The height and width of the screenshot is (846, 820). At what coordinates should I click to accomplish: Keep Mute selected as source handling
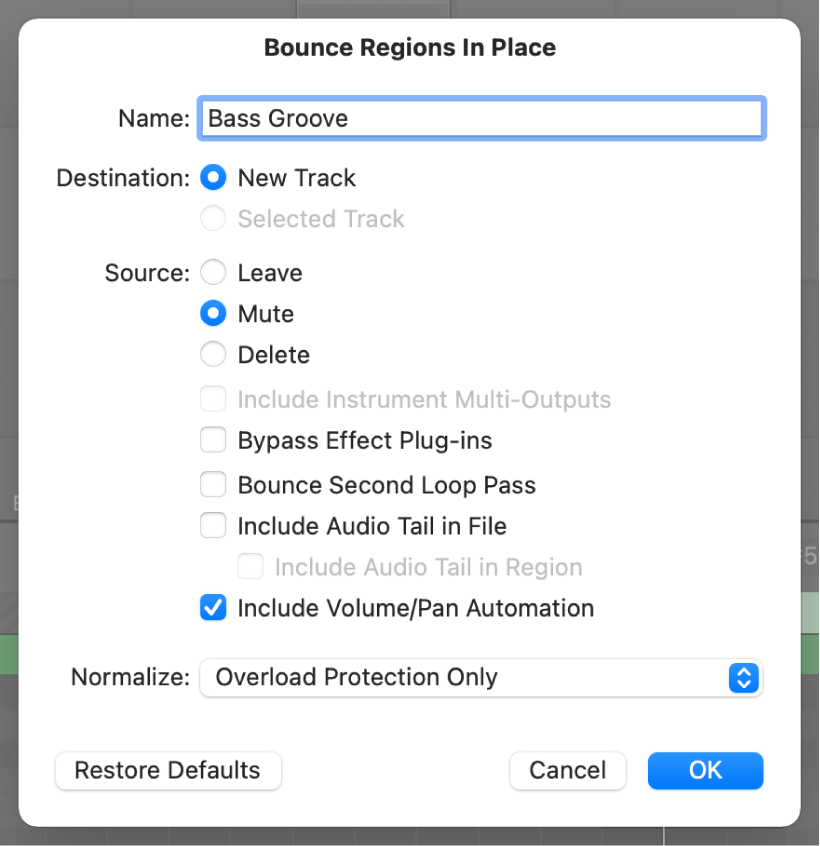point(212,313)
